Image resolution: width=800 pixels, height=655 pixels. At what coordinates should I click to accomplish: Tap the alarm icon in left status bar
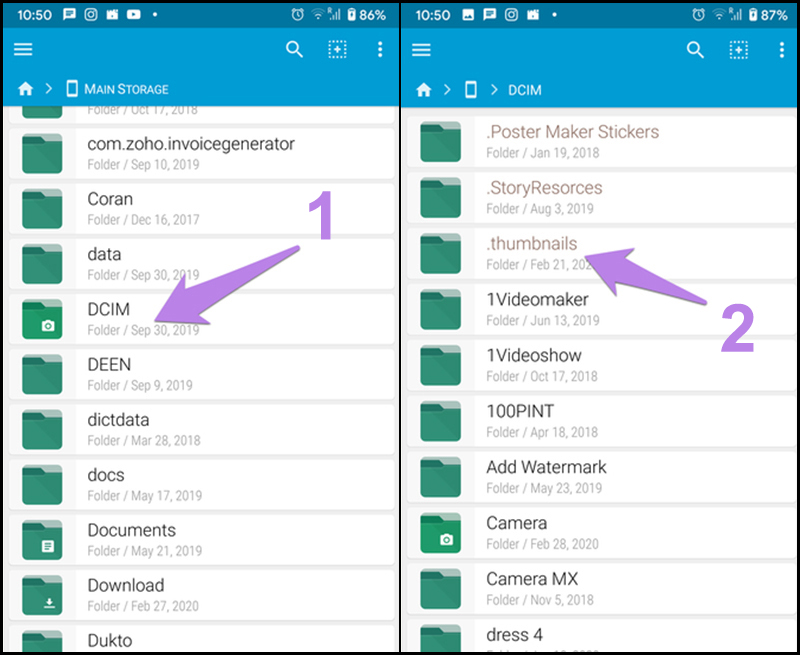pos(297,15)
